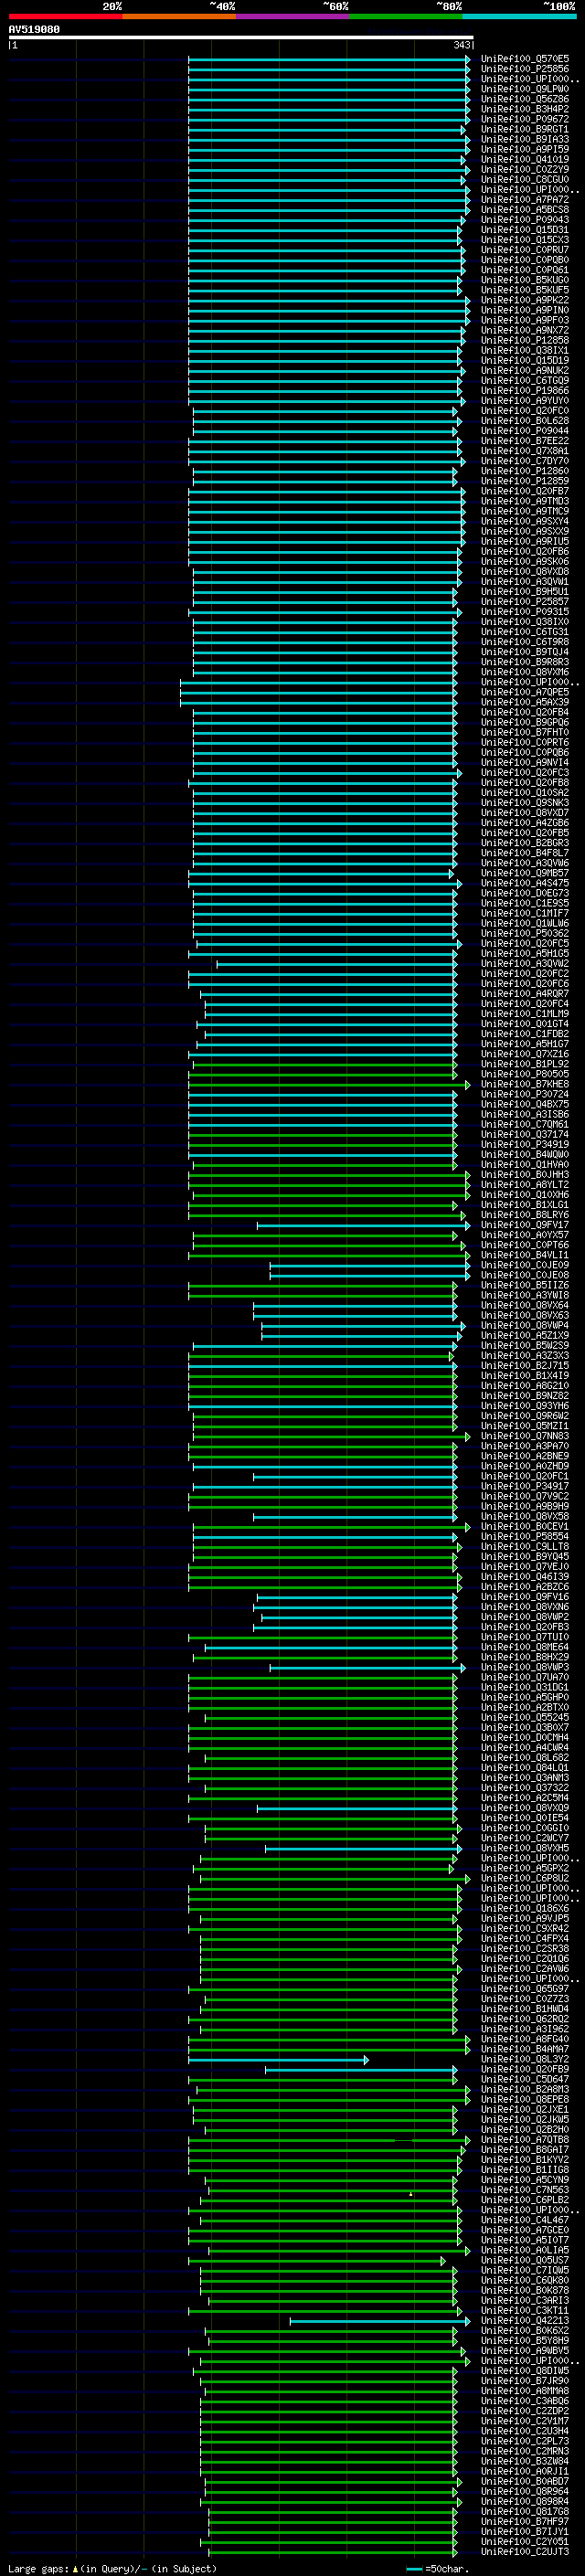Click the orange ~40% identity legend bar
This screenshot has width=585, height=2576.
[179, 16]
